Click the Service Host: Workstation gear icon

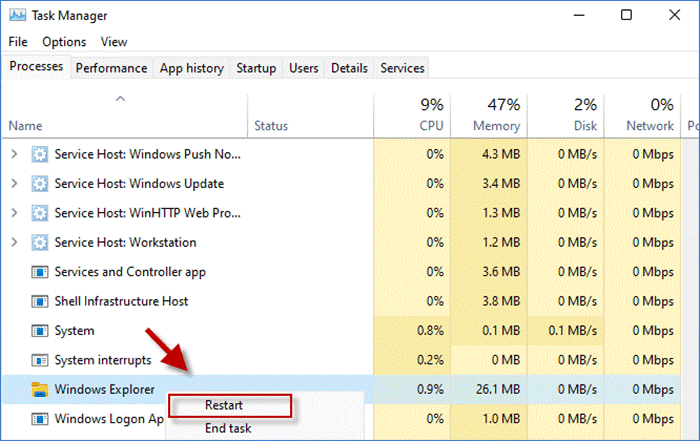point(40,243)
